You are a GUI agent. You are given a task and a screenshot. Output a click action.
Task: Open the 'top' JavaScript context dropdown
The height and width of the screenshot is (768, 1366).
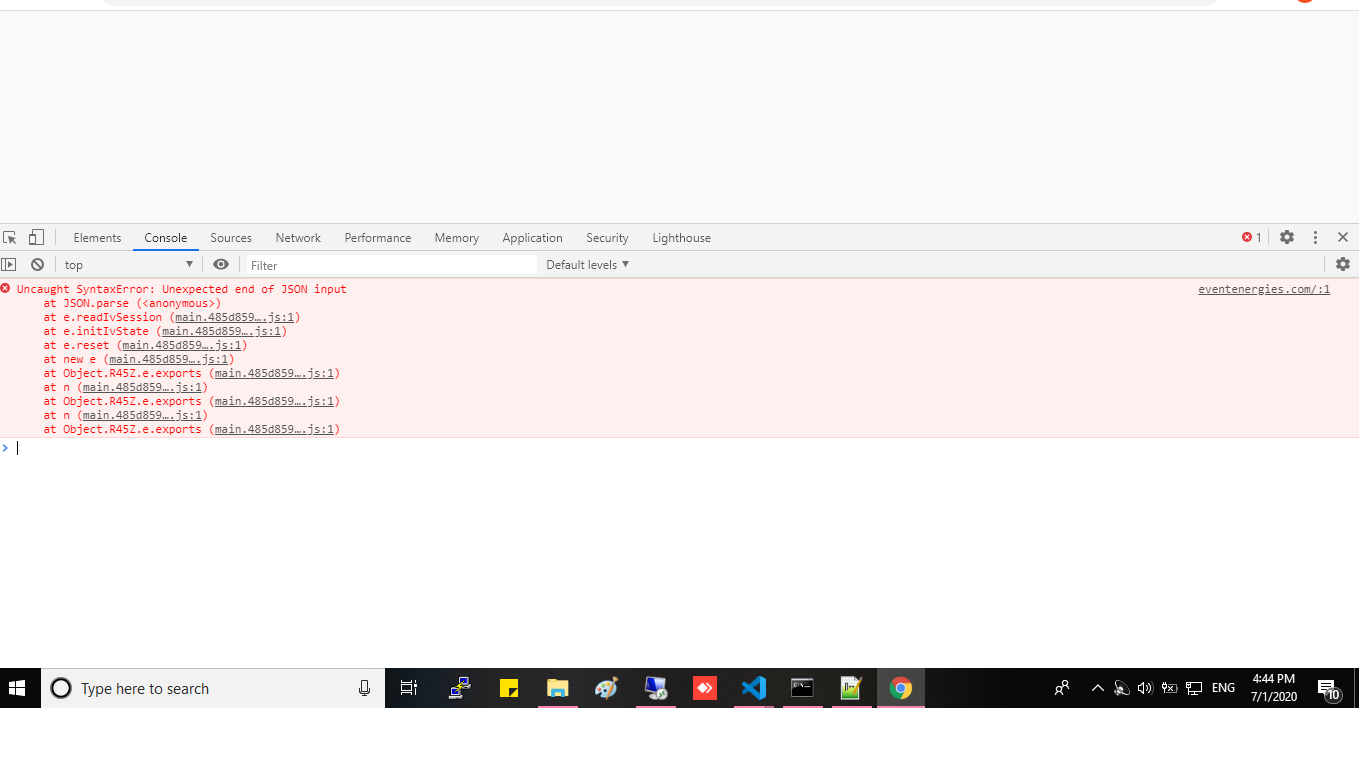129,265
